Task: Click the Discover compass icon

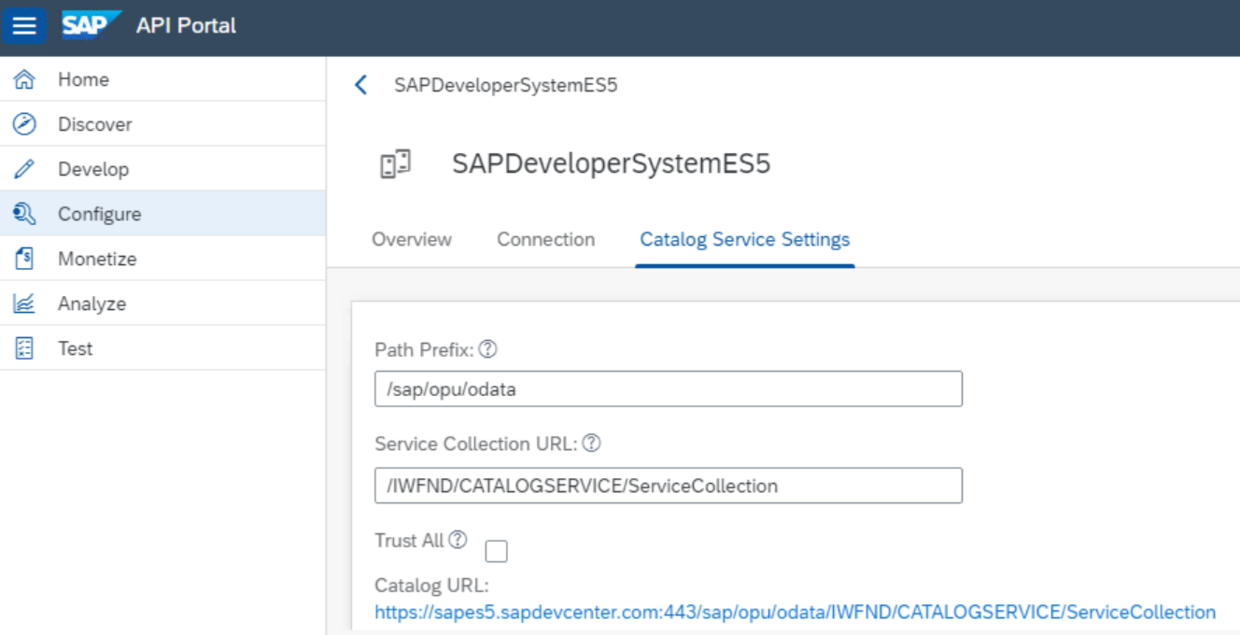Action: (25, 124)
